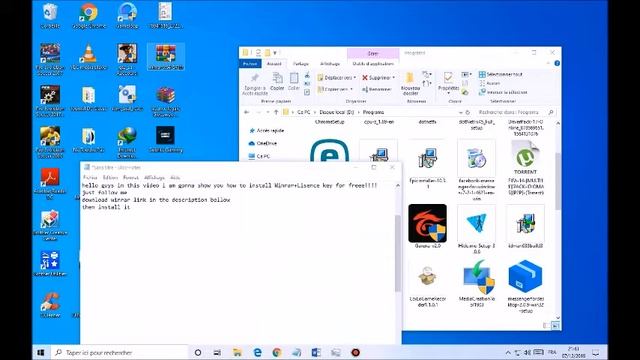Click Disque local (D:) breadcrumb
640x360 pixels.
(337, 112)
